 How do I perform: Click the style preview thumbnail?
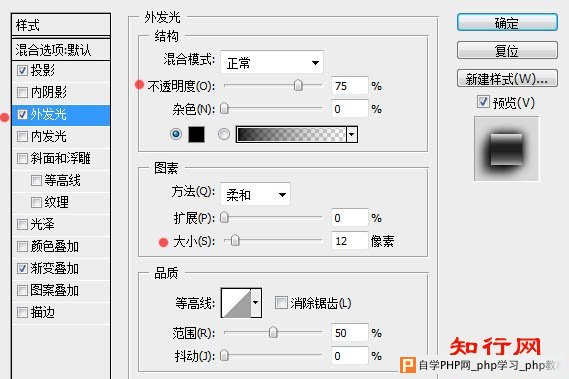(x=507, y=148)
